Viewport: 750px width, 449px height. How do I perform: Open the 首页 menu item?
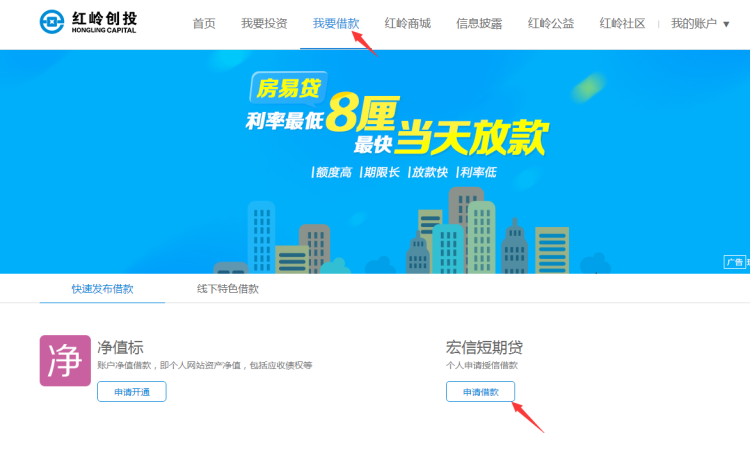click(x=204, y=23)
